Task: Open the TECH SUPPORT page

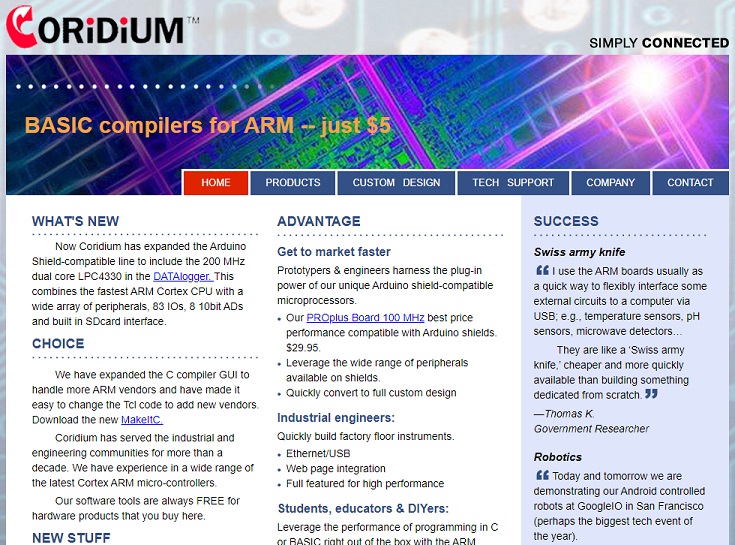Action: (513, 183)
